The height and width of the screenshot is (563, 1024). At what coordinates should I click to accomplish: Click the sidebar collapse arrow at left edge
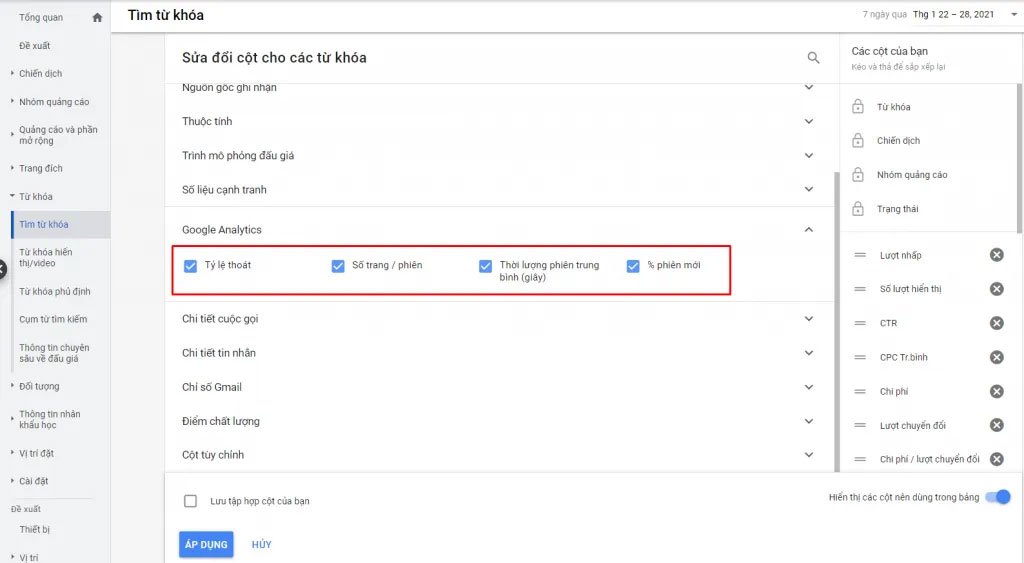[x=2, y=268]
